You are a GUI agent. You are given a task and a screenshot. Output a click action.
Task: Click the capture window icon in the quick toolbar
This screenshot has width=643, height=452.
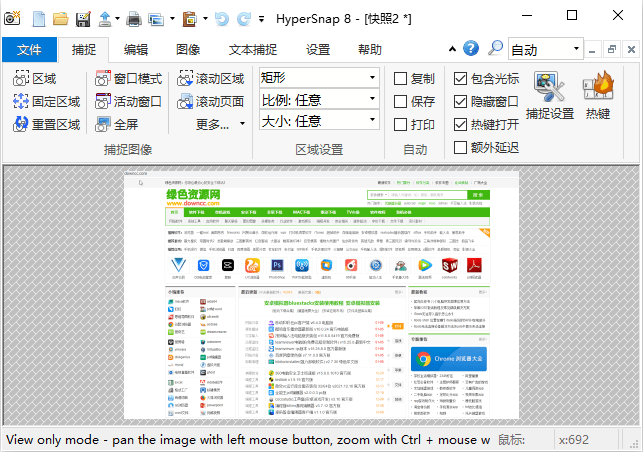pos(156,19)
